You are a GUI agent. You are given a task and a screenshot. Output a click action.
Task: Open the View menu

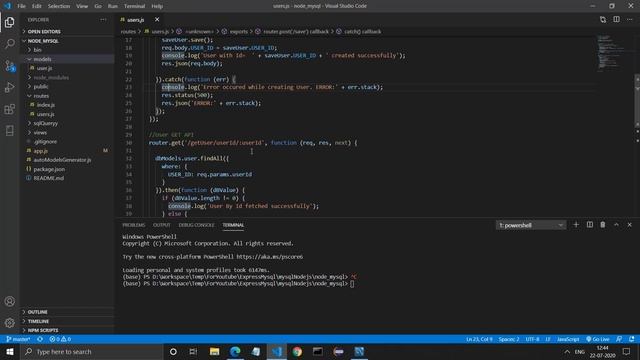tap(82, 6)
